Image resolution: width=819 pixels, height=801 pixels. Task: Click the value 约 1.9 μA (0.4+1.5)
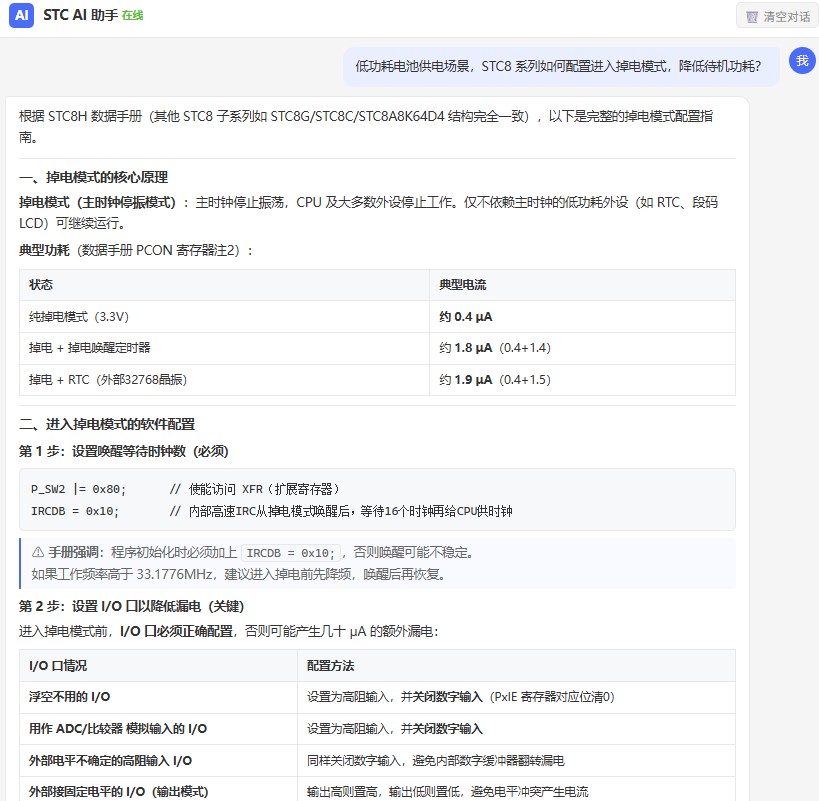495,380
